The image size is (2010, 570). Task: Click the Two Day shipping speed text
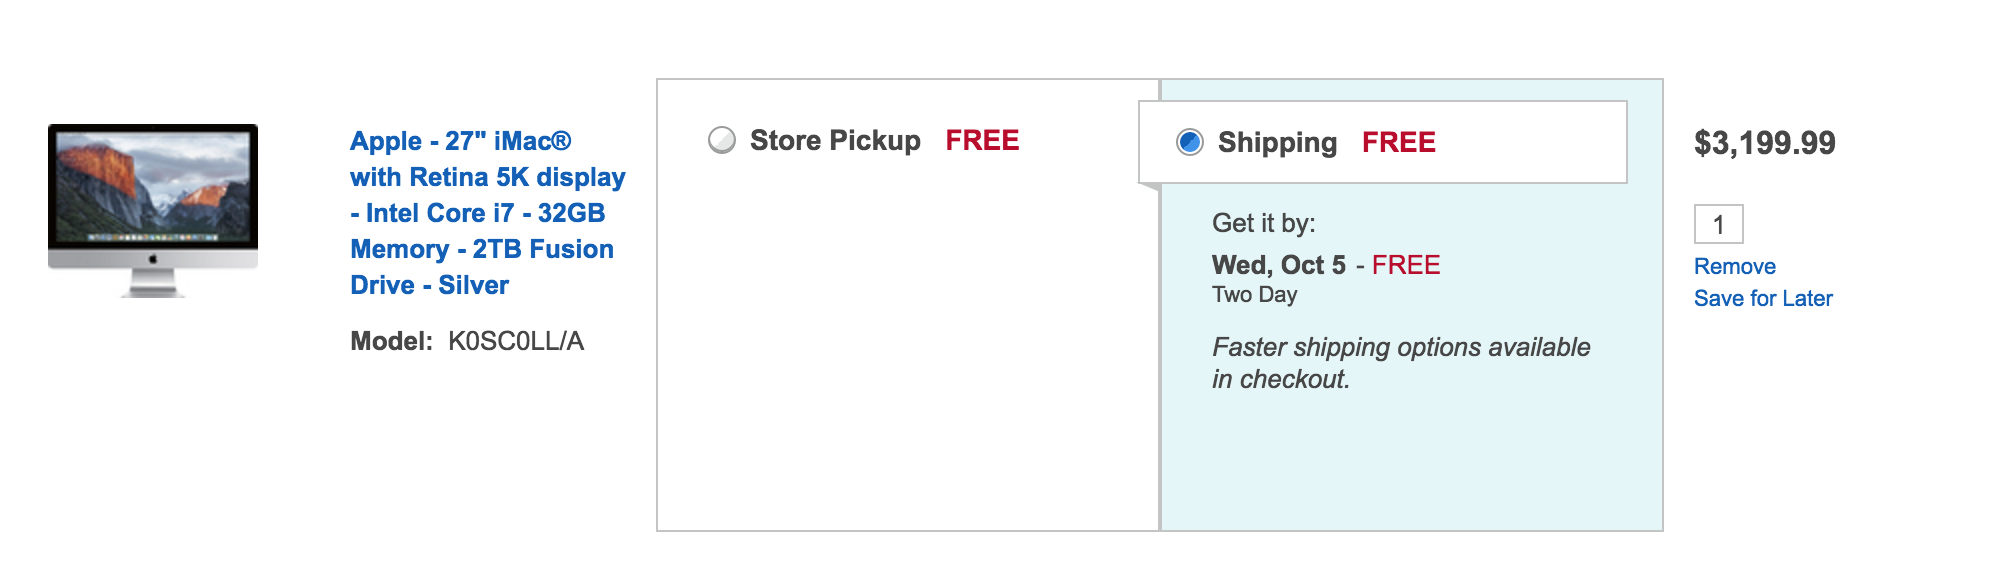pyautogui.click(x=1254, y=295)
